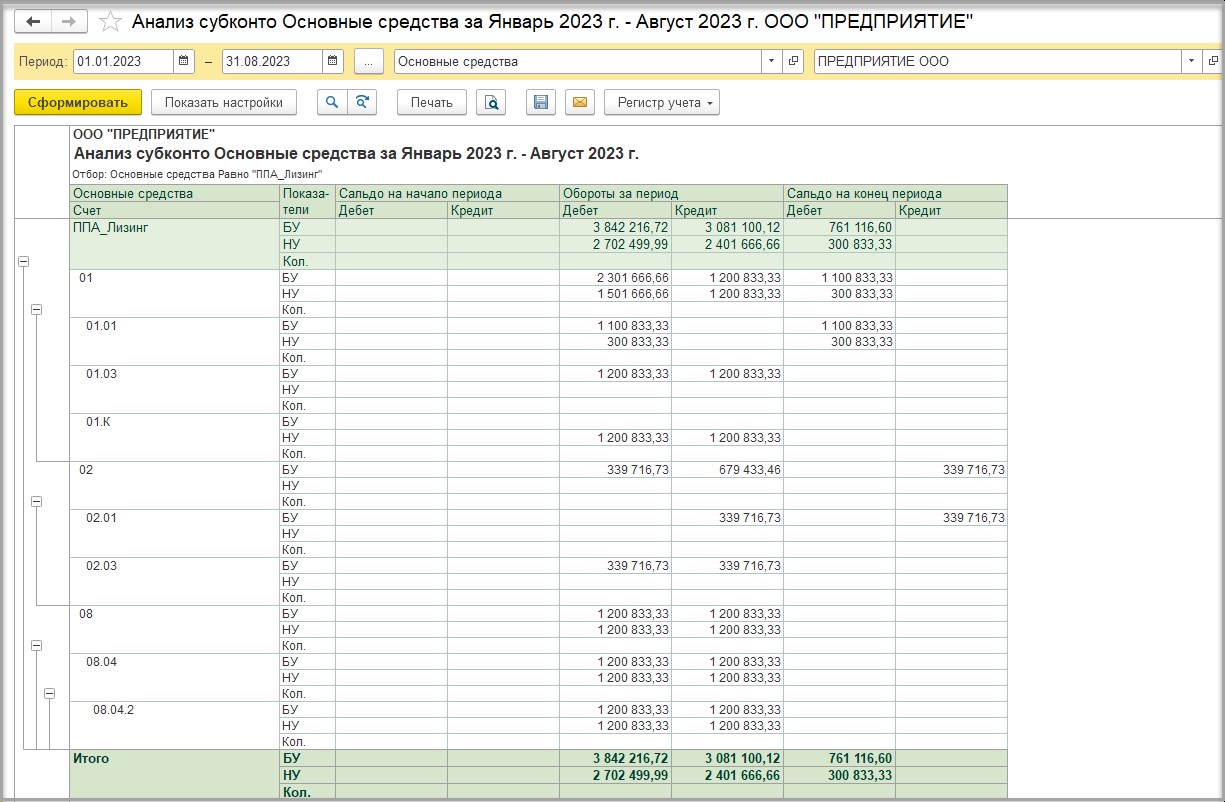Click the back navigation arrow
1225x802 pixels.
pos(33,21)
